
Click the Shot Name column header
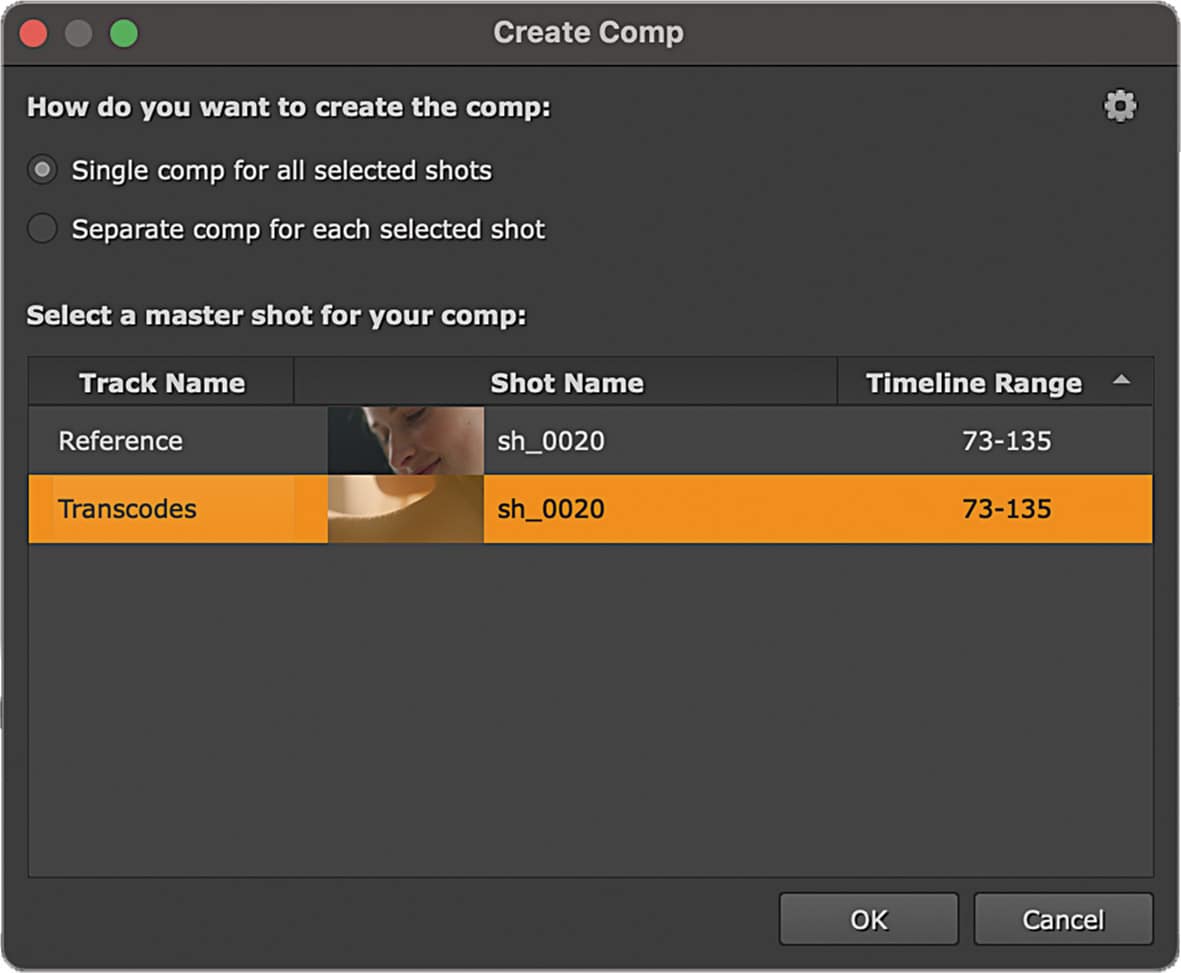click(x=566, y=382)
